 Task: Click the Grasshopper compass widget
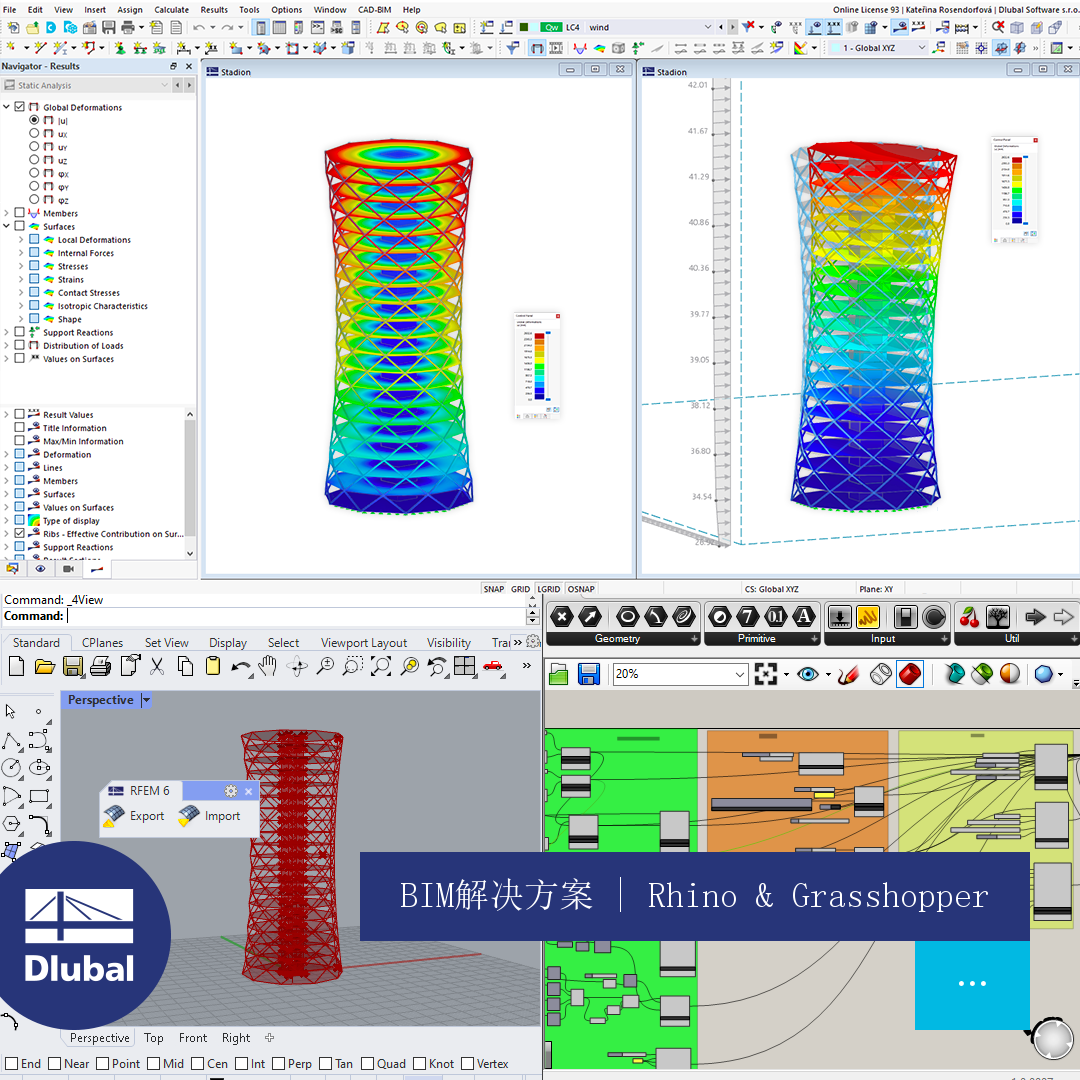1052,1038
